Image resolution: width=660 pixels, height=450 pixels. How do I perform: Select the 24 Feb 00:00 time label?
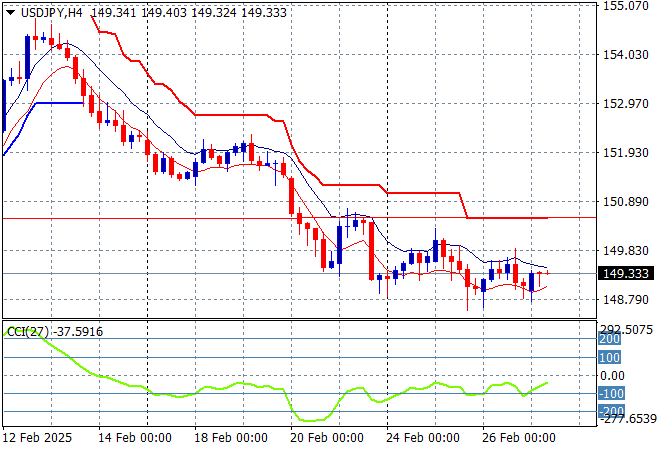point(423,438)
